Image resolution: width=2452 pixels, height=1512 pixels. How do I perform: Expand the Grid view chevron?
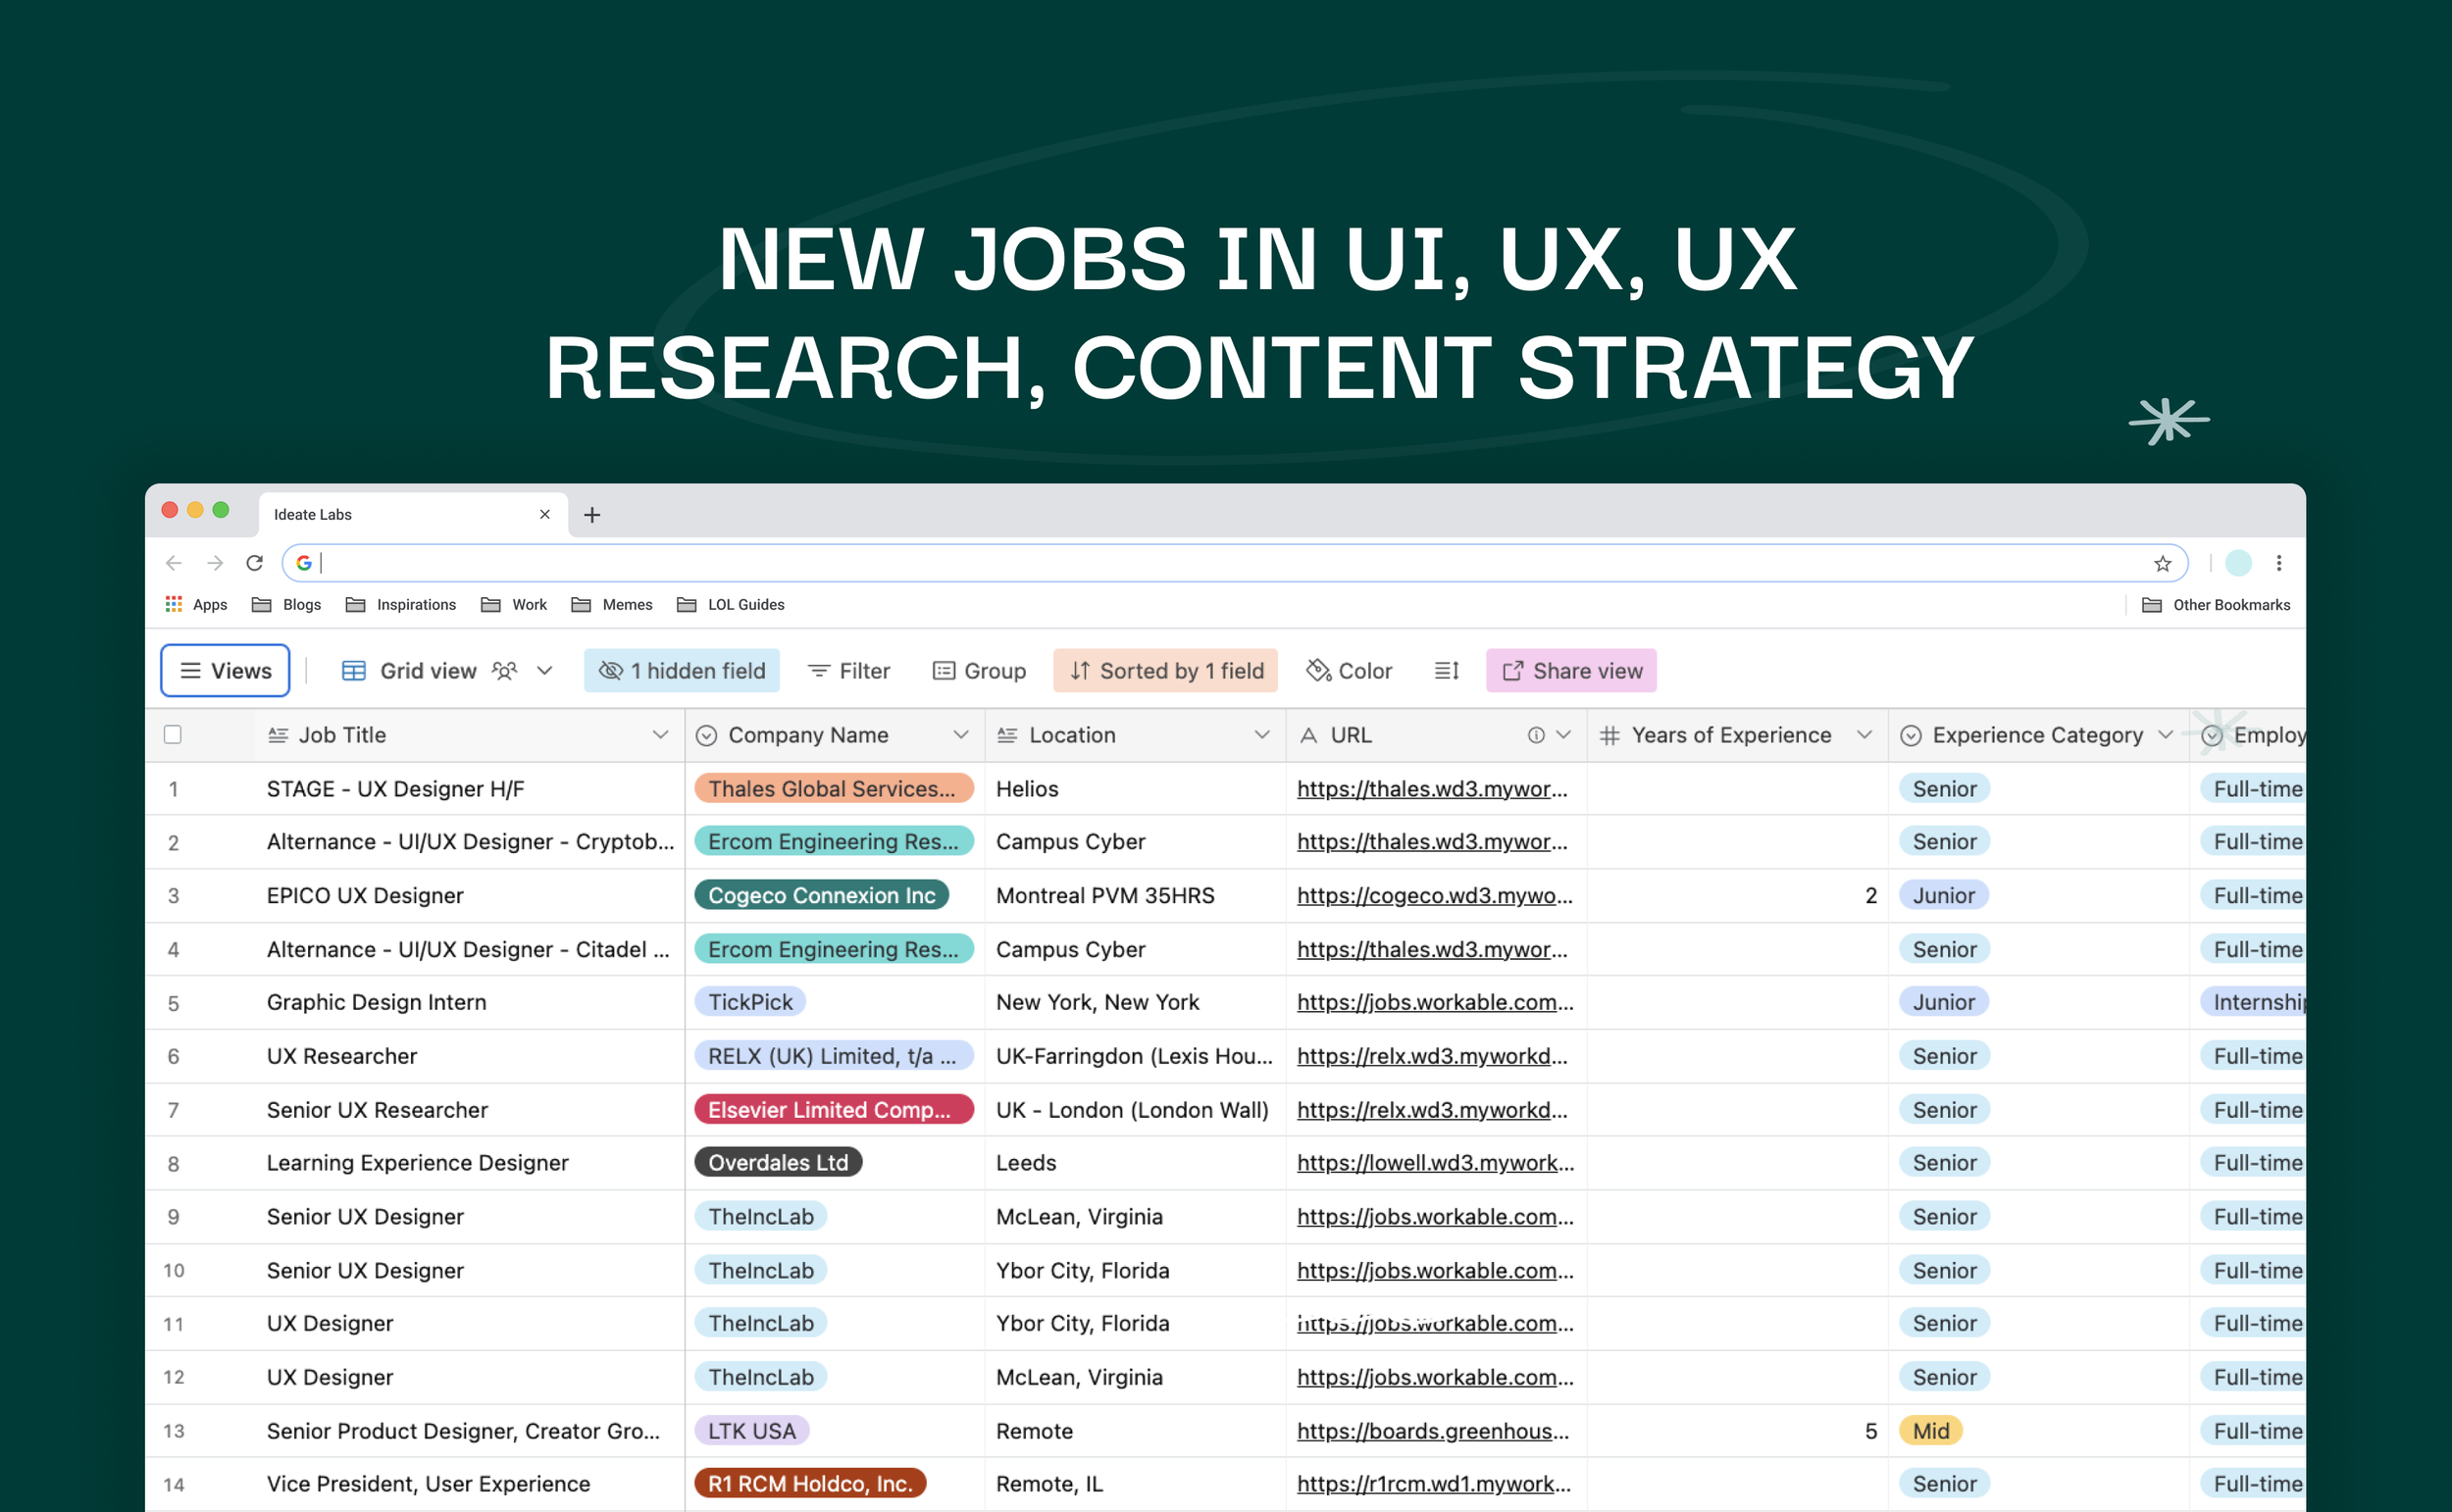[x=545, y=671]
